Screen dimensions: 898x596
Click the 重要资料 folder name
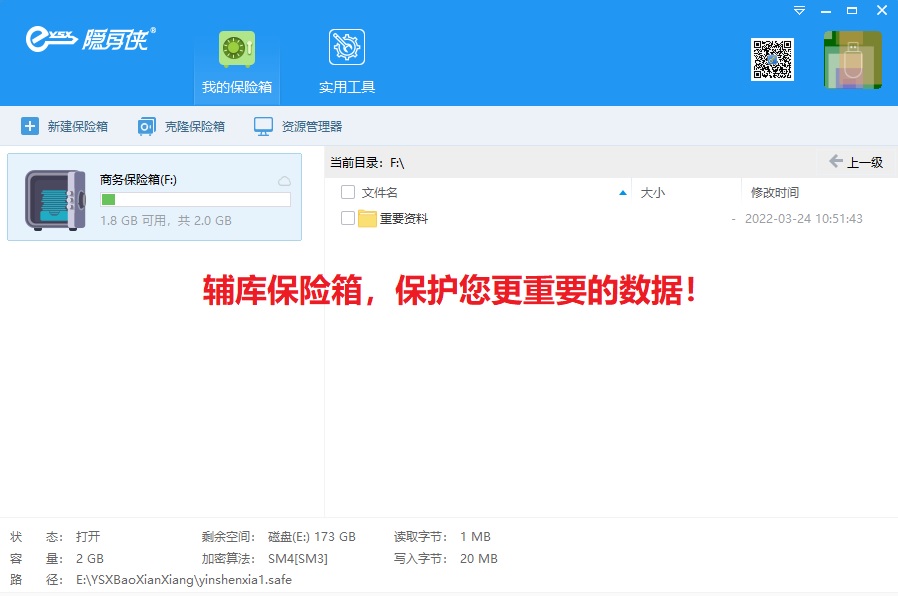(404, 218)
